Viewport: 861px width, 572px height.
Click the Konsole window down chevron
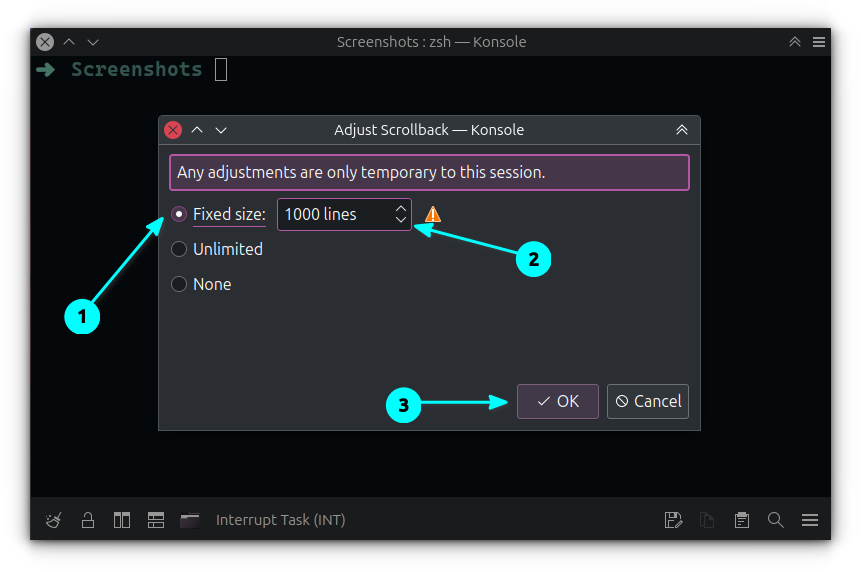(93, 42)
